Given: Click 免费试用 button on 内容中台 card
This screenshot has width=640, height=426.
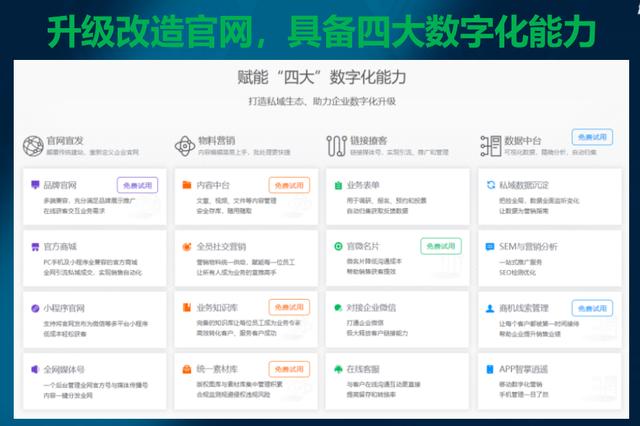Looking at the screenshot, I should (289, 185).
